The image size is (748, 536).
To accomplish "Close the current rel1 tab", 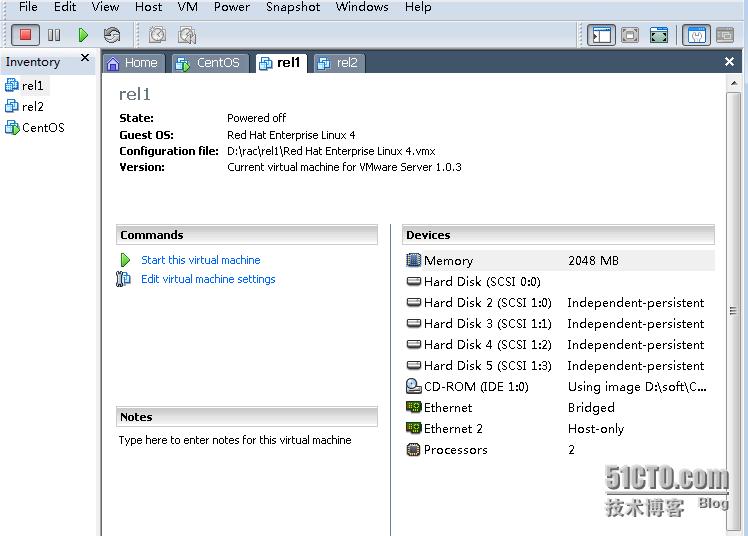I will coord(729,62).
